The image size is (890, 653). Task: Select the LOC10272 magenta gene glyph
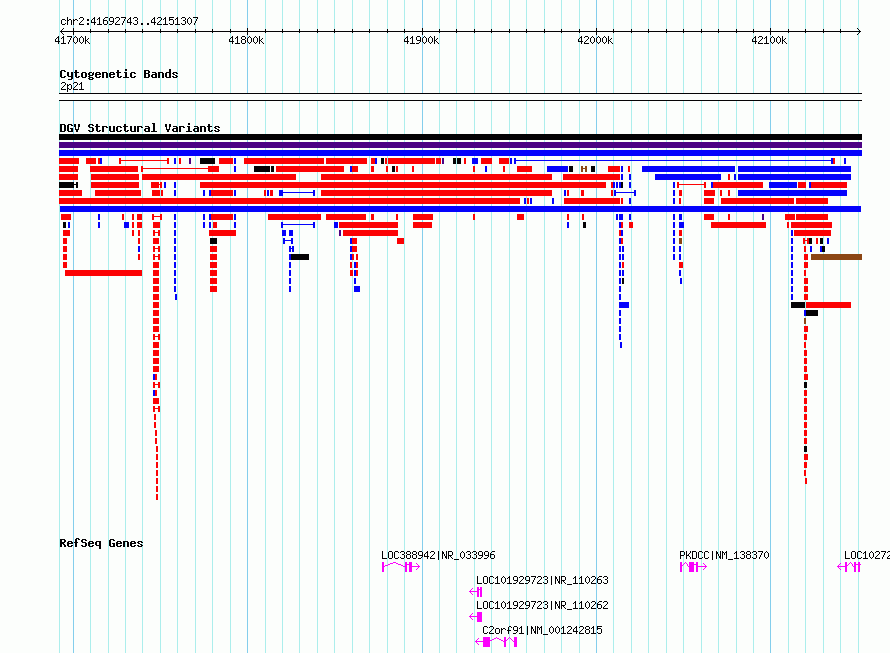tap(849, 567)
